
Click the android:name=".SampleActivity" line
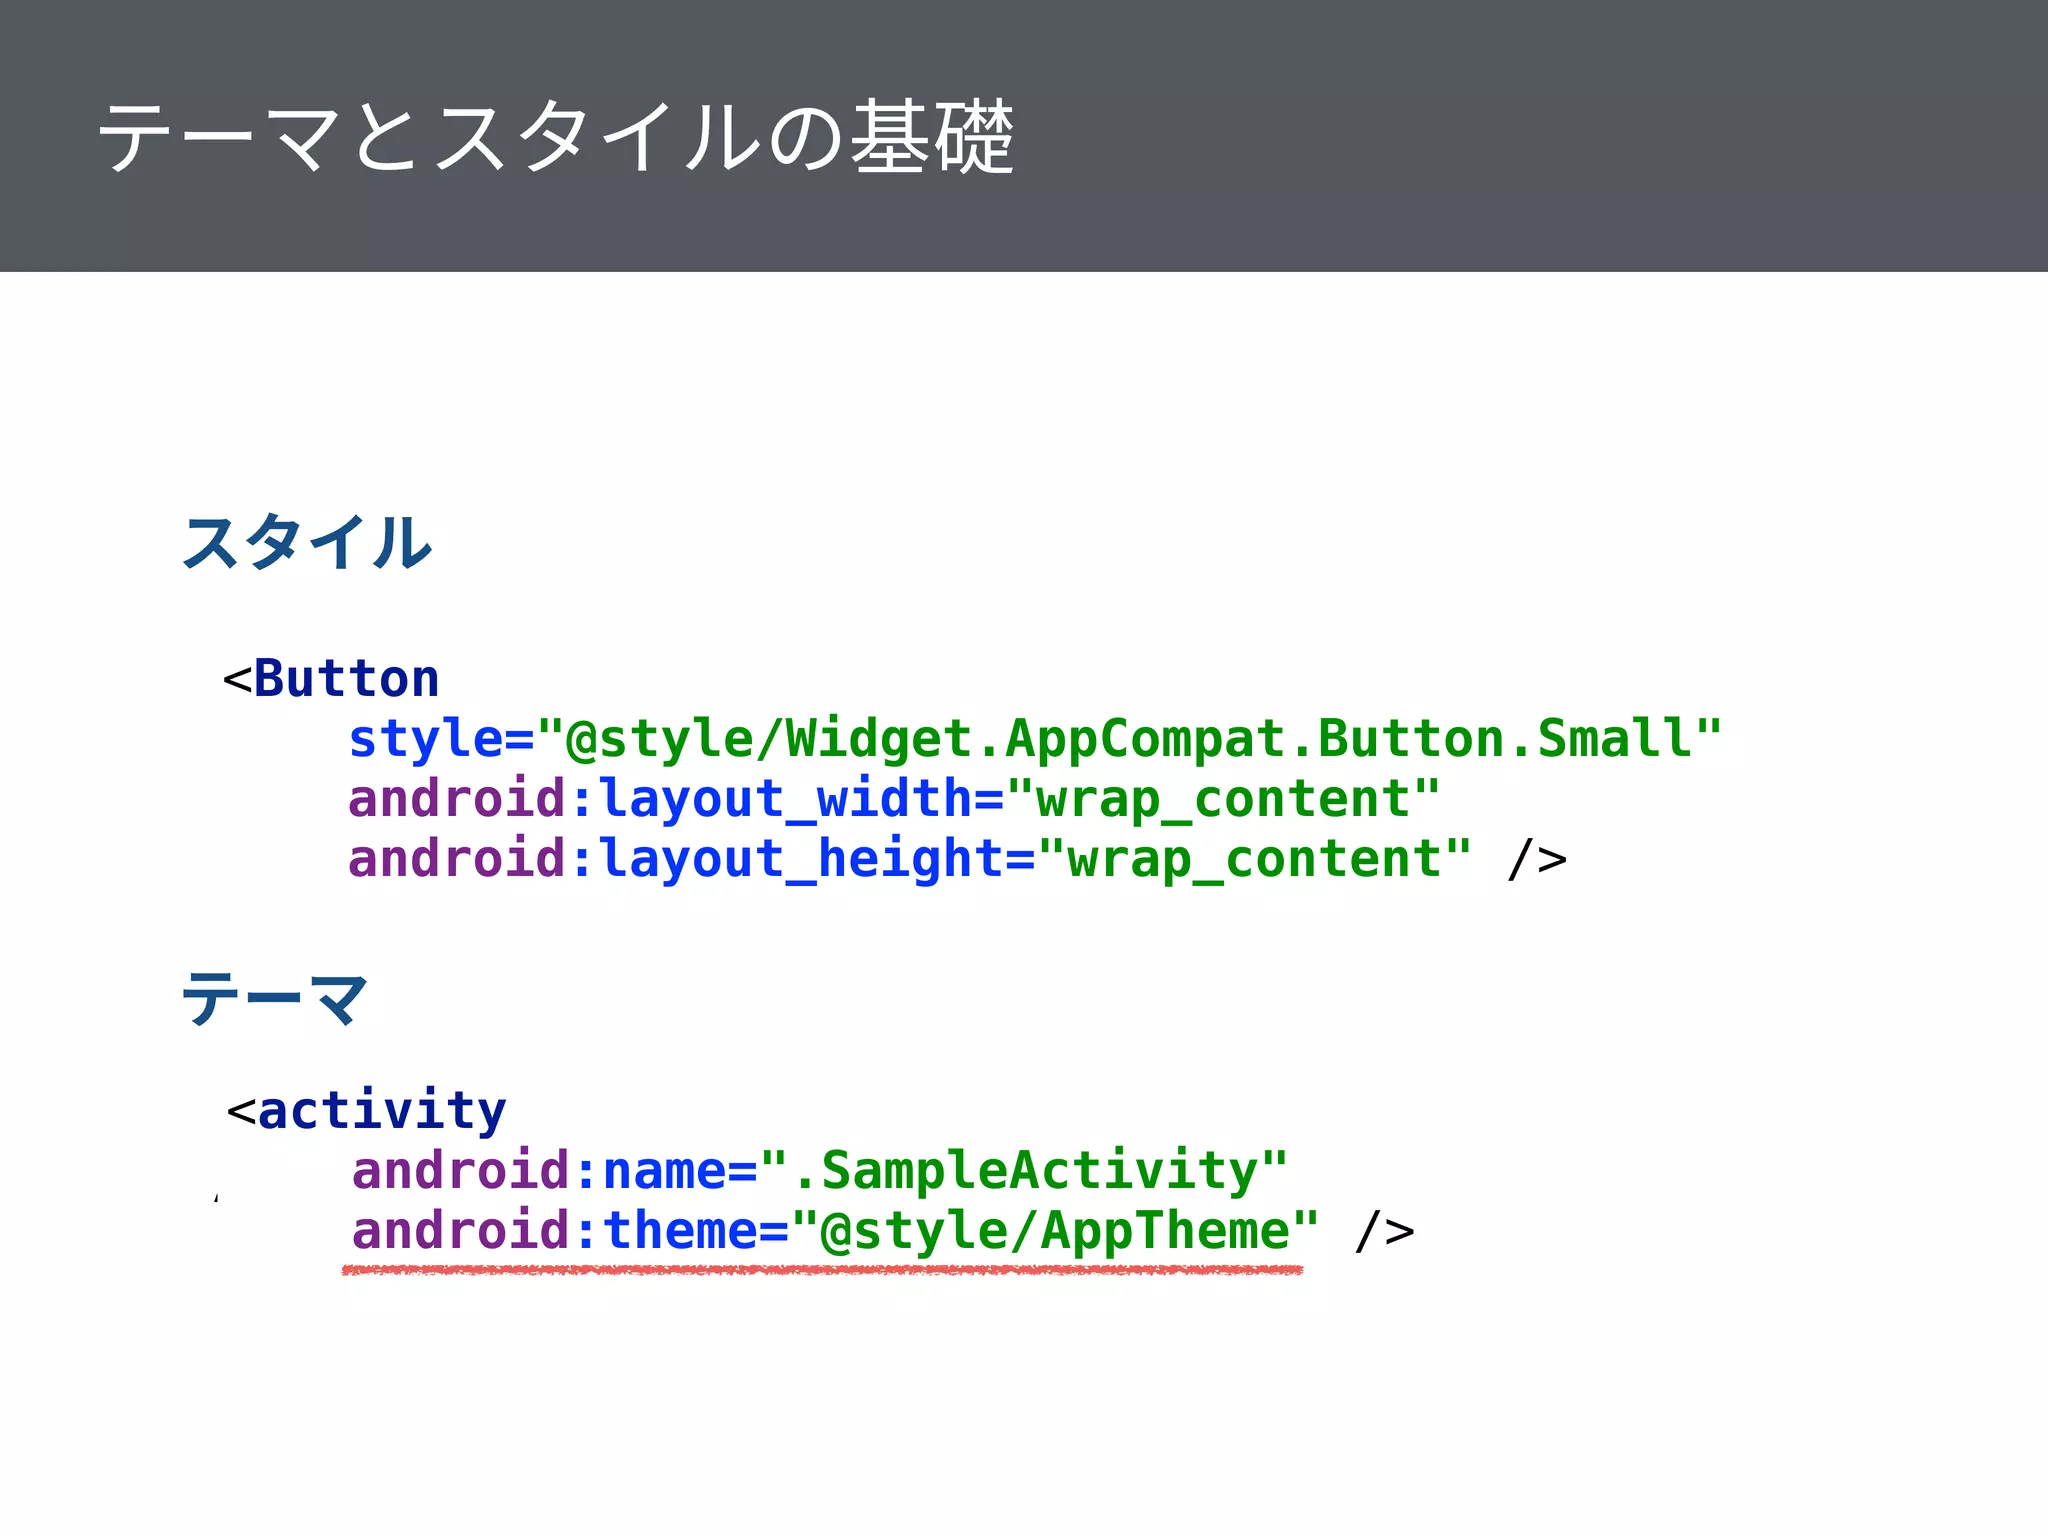click(820, 1171)
